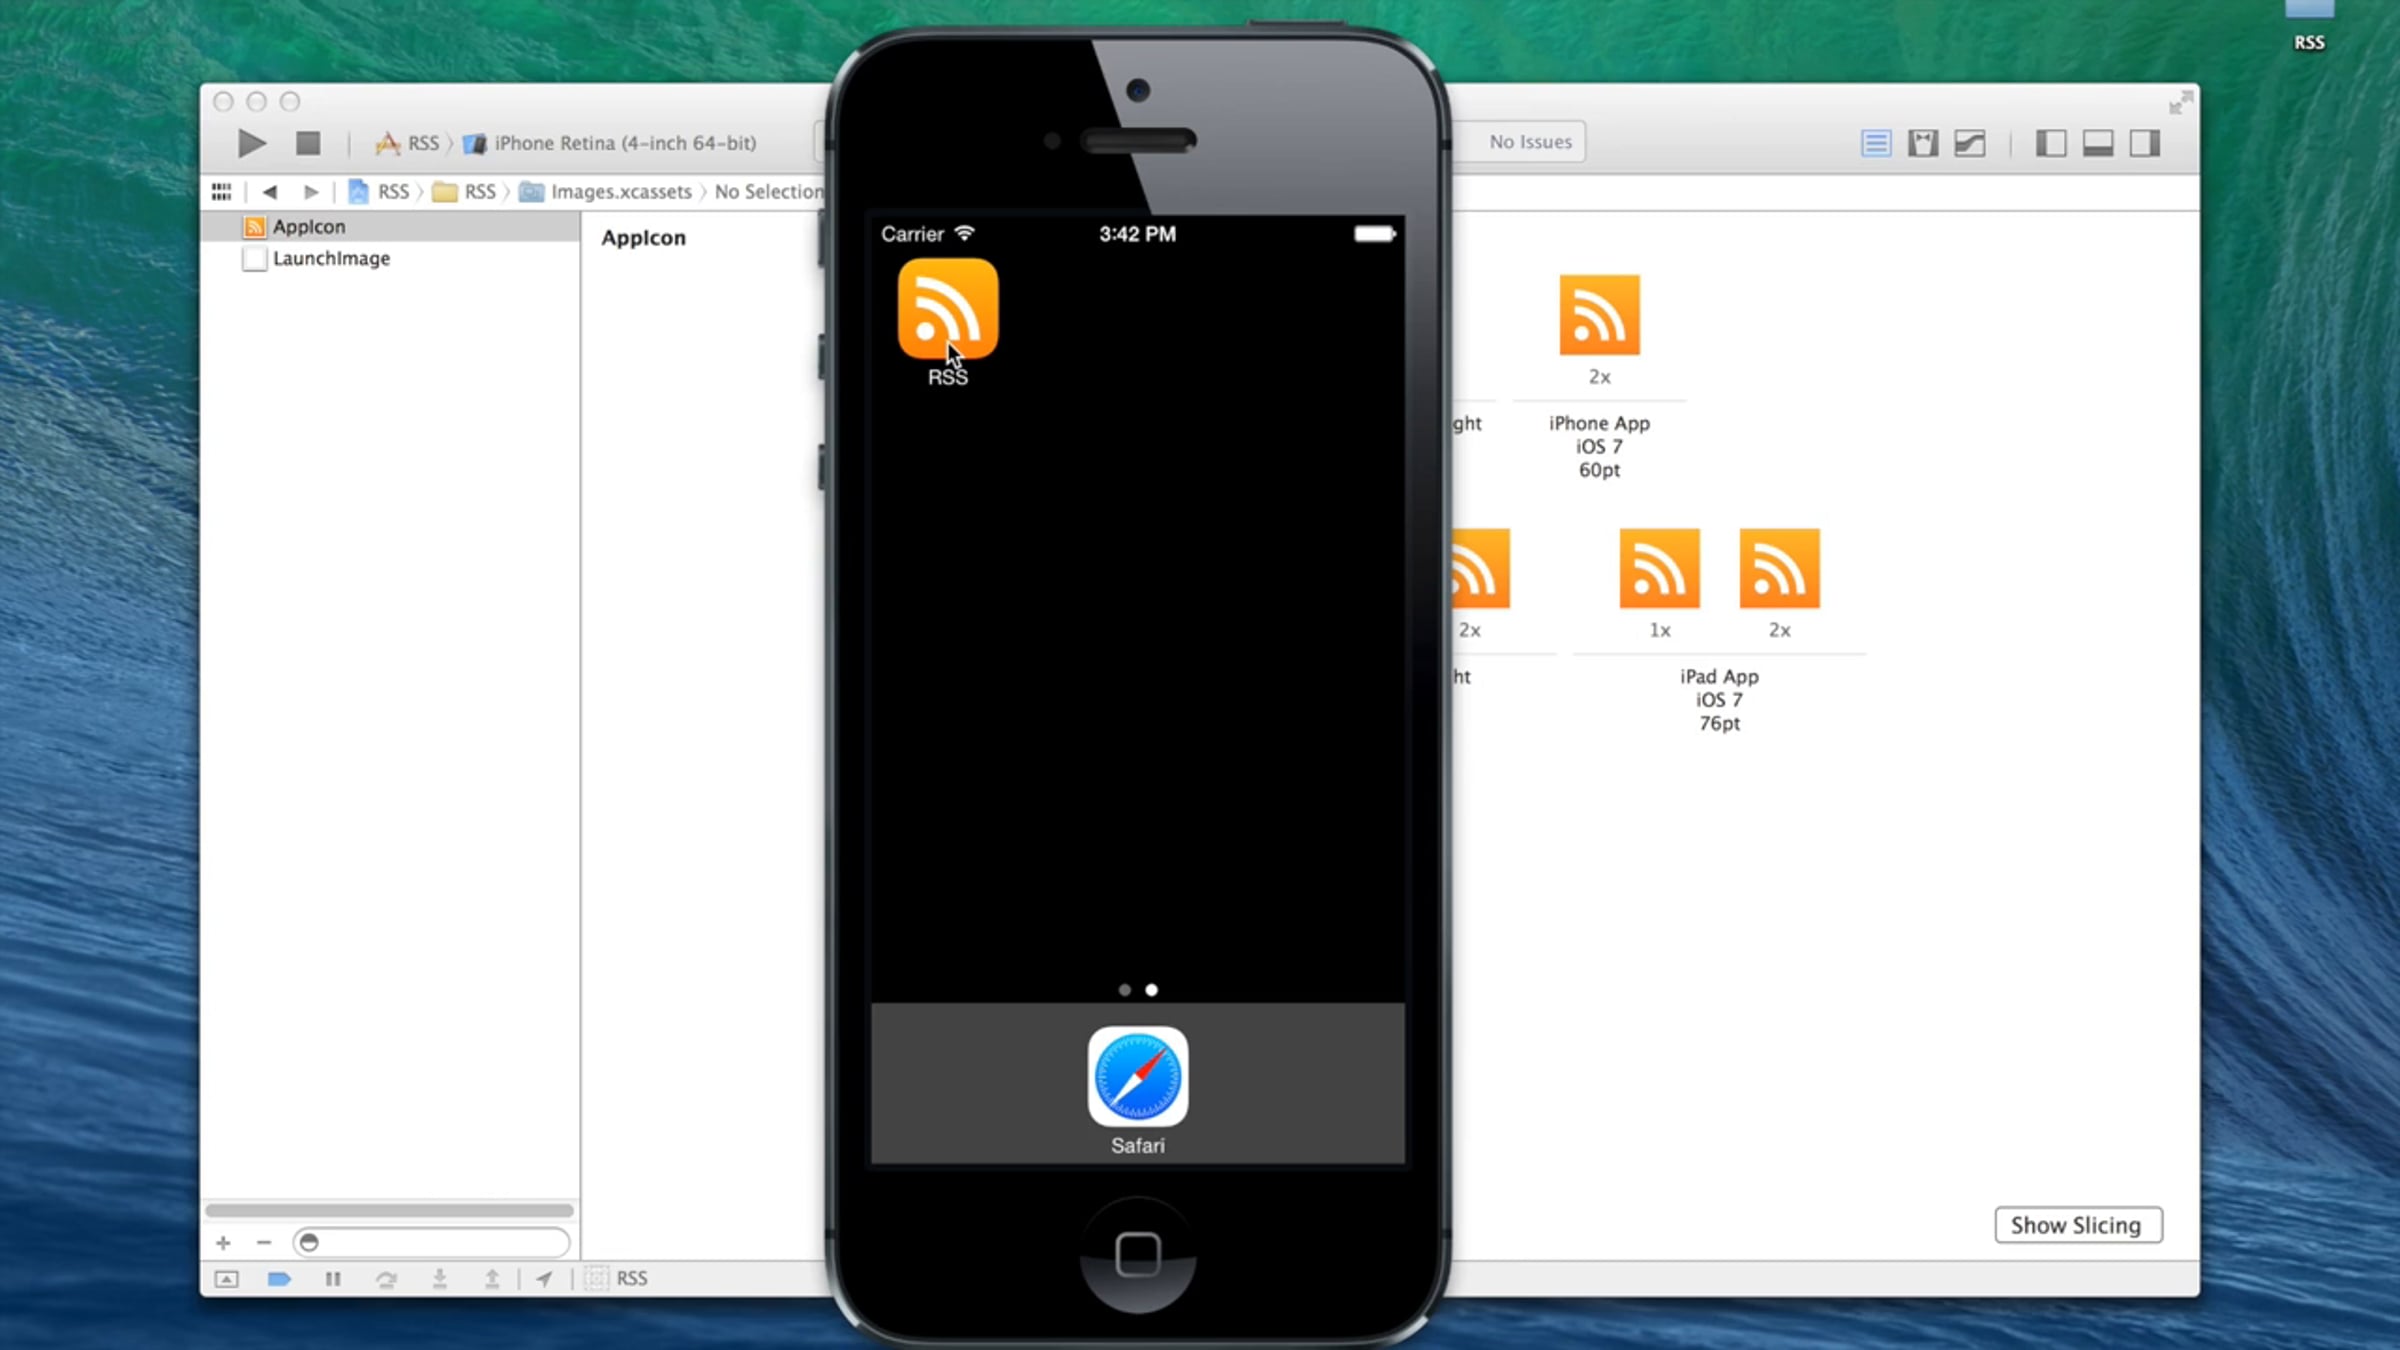Focus the asset filter field
The width and height of the screenshot is (2400, 1350).
point(432,1242)
